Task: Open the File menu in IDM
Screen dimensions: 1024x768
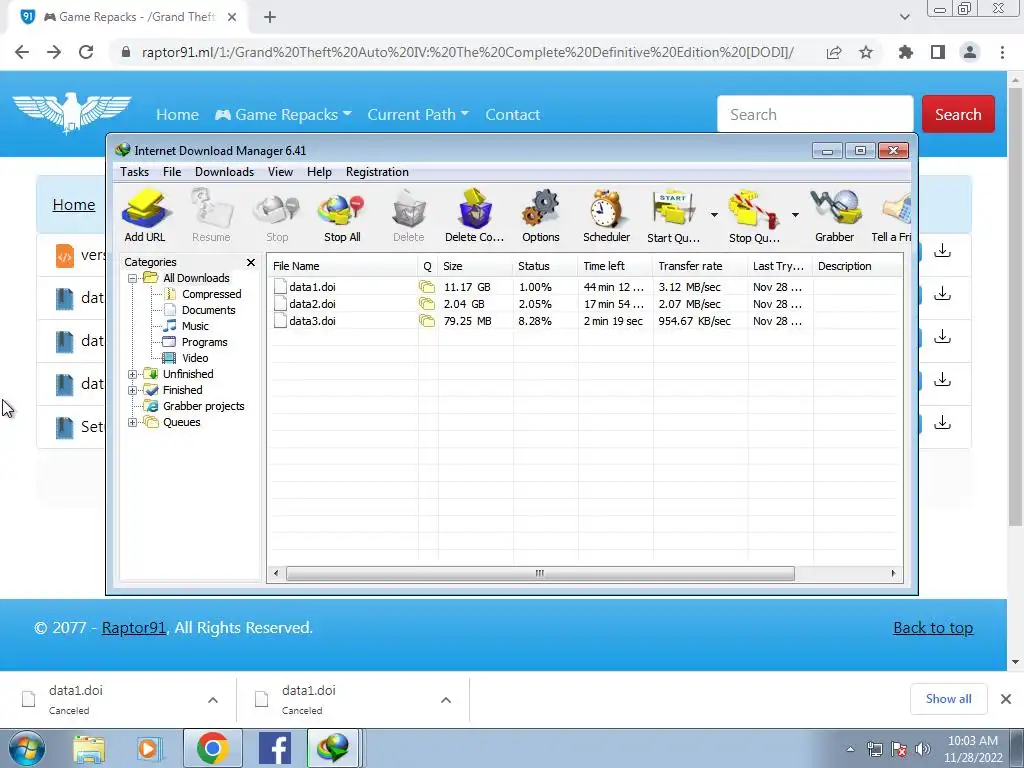Action: (172, 172)
